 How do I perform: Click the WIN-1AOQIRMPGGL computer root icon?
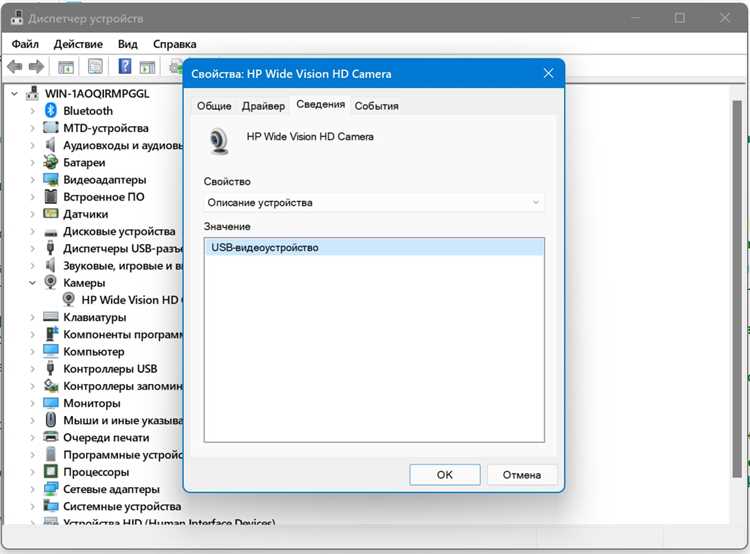point(33,93)
